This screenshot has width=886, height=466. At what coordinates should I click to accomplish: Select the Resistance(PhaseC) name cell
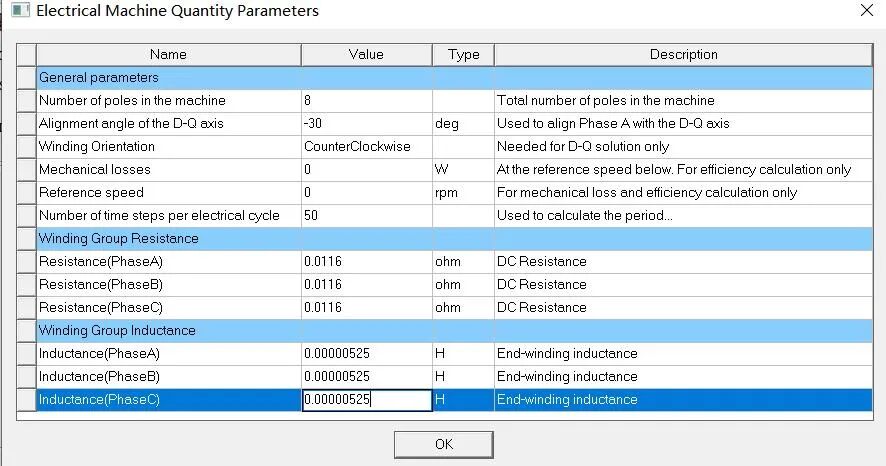169,308
